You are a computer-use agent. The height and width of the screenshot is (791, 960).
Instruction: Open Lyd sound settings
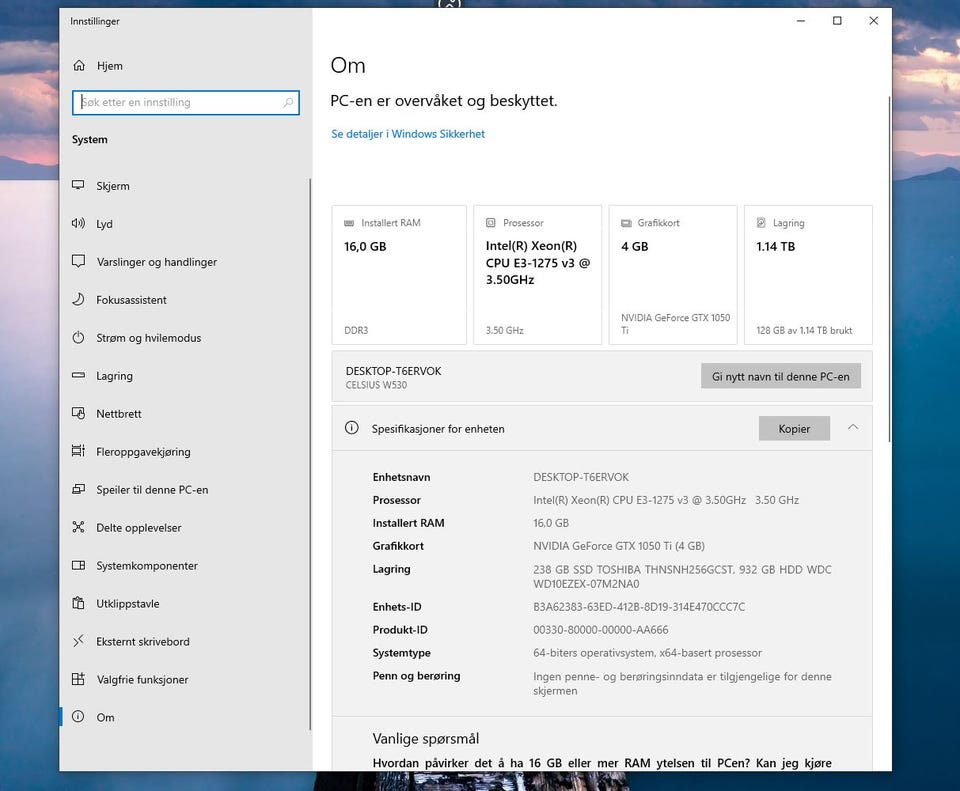pyautogui.click(x=104, y=224)
